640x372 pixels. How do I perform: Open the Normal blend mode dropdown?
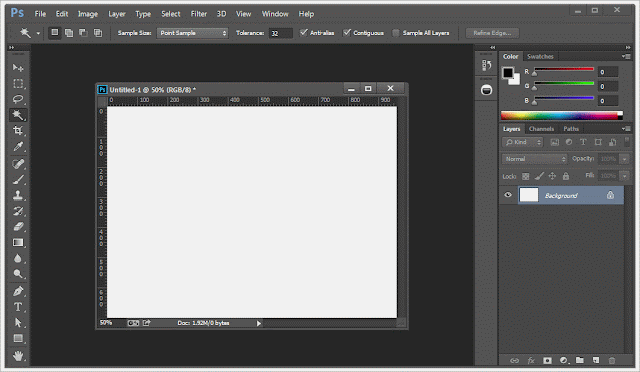[534, 159]
